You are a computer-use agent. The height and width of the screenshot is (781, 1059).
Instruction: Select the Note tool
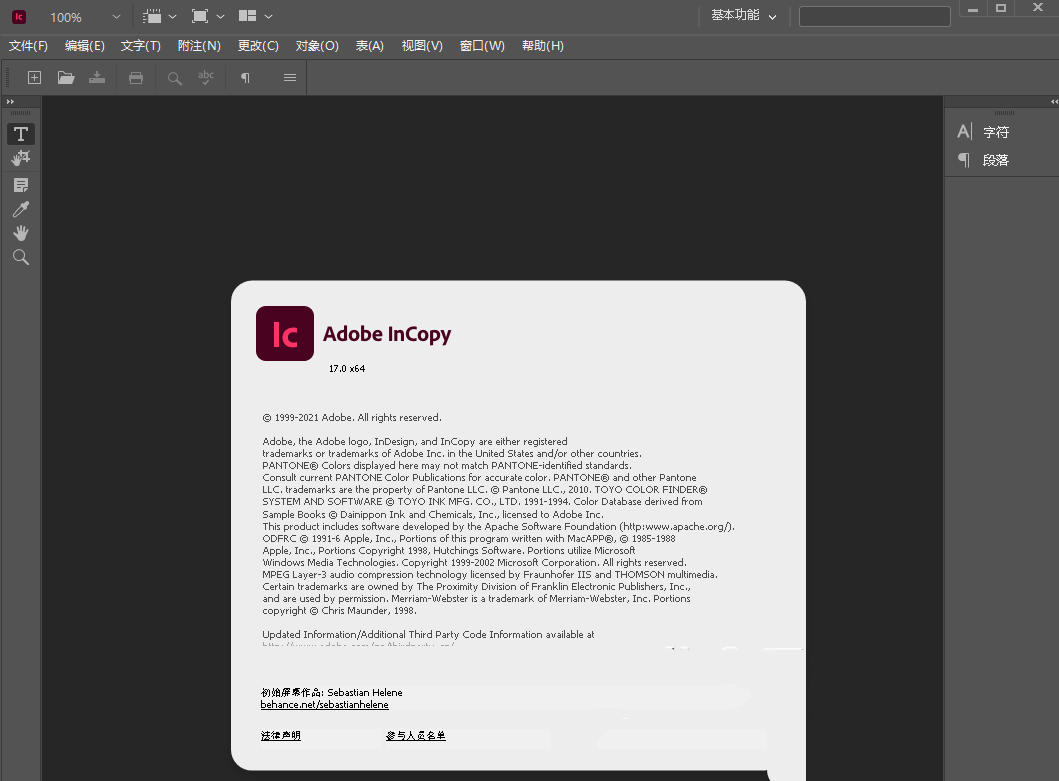click(21, 185)
